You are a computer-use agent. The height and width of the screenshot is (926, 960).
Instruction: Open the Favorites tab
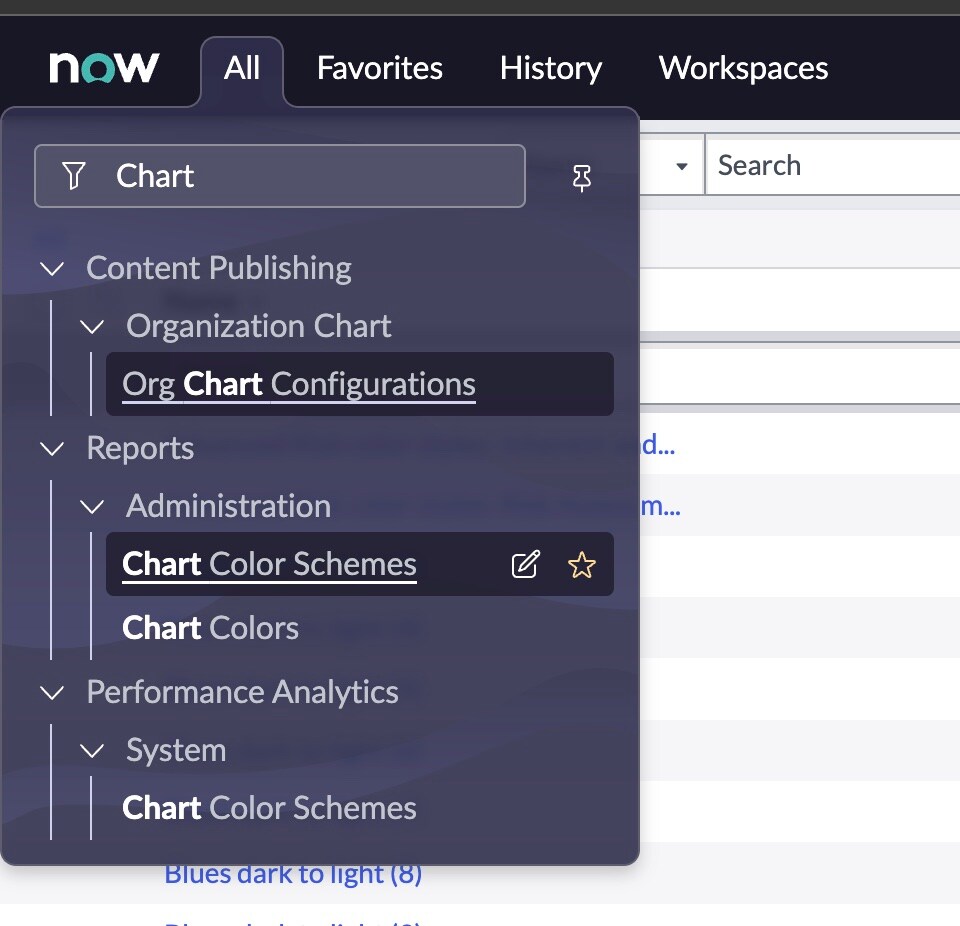point(380,68)
